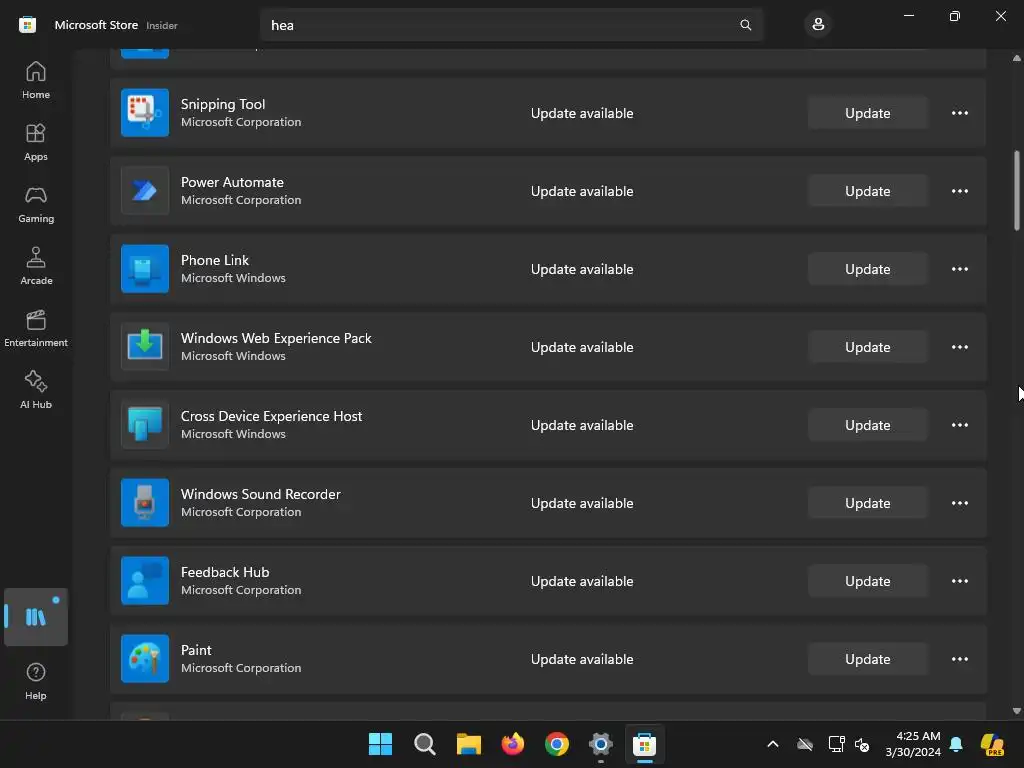Open more options for Windows Sound Recorder

tap(959, 503)
